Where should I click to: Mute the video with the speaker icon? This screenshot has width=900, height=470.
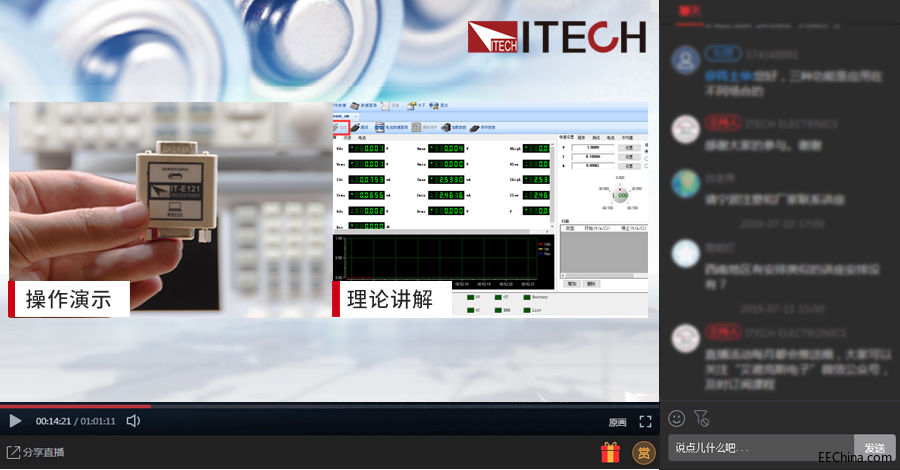coord(133,422)
